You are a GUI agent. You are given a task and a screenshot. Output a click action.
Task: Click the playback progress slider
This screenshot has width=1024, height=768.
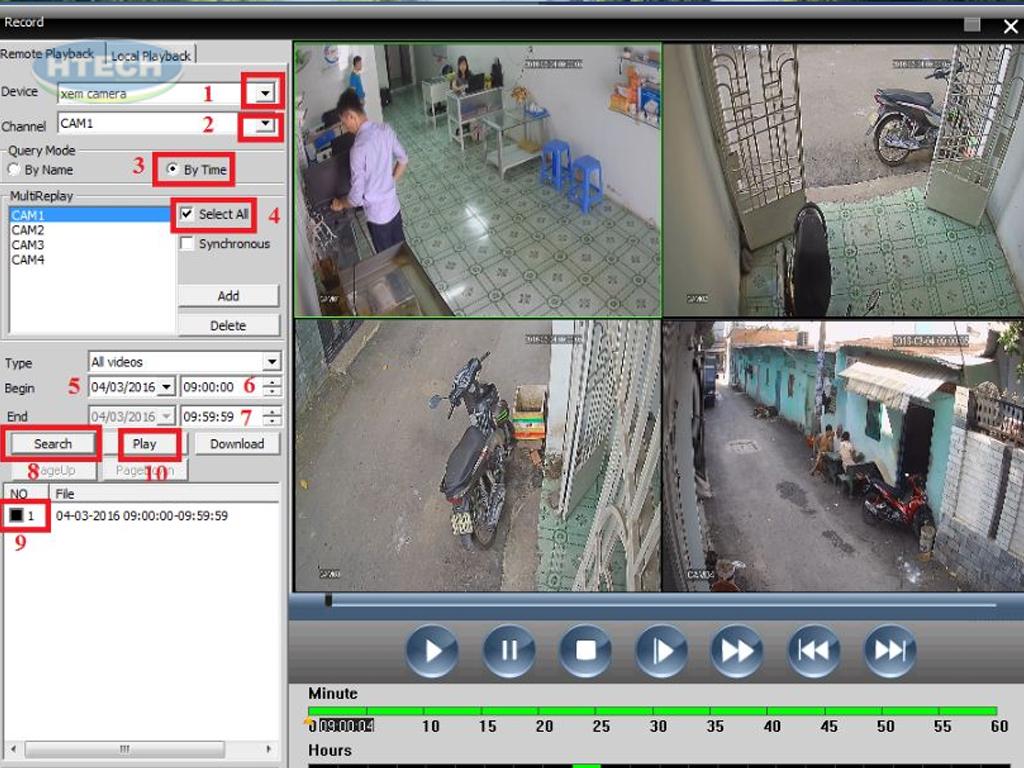[x=660, y=602]
